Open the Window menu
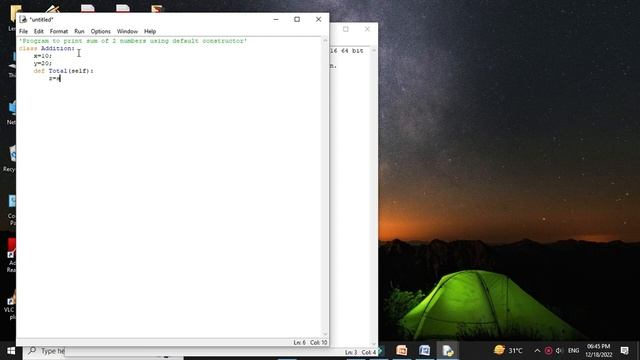This screenshot has width=640, height=360. pos(127,31)
